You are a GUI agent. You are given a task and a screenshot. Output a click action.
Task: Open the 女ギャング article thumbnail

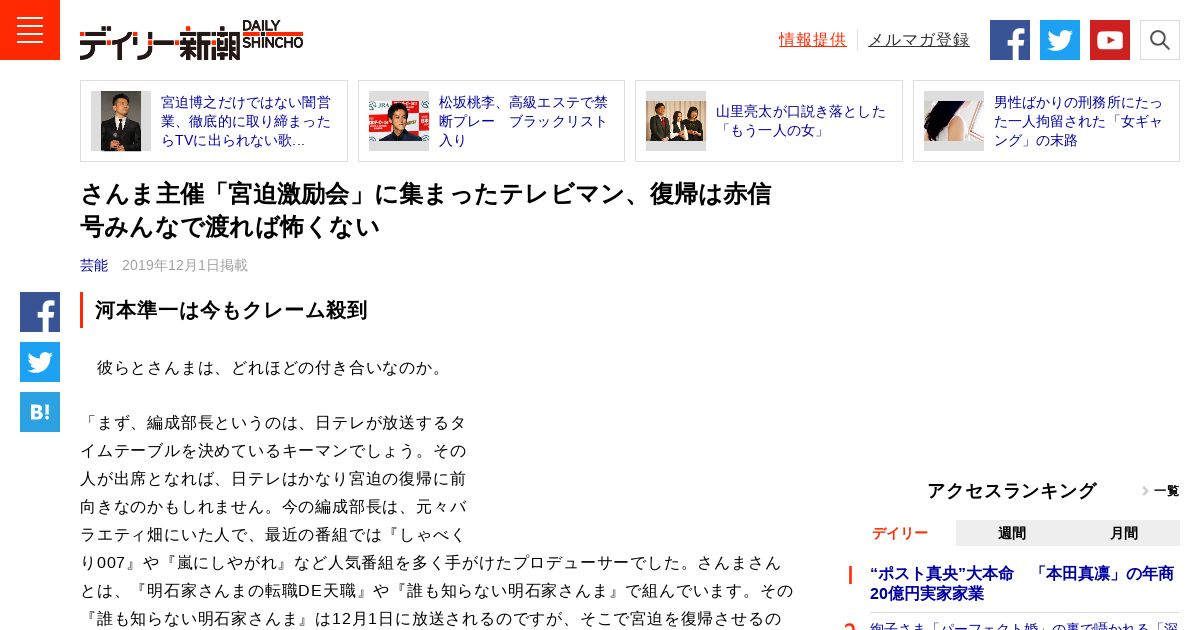(954, 121)
